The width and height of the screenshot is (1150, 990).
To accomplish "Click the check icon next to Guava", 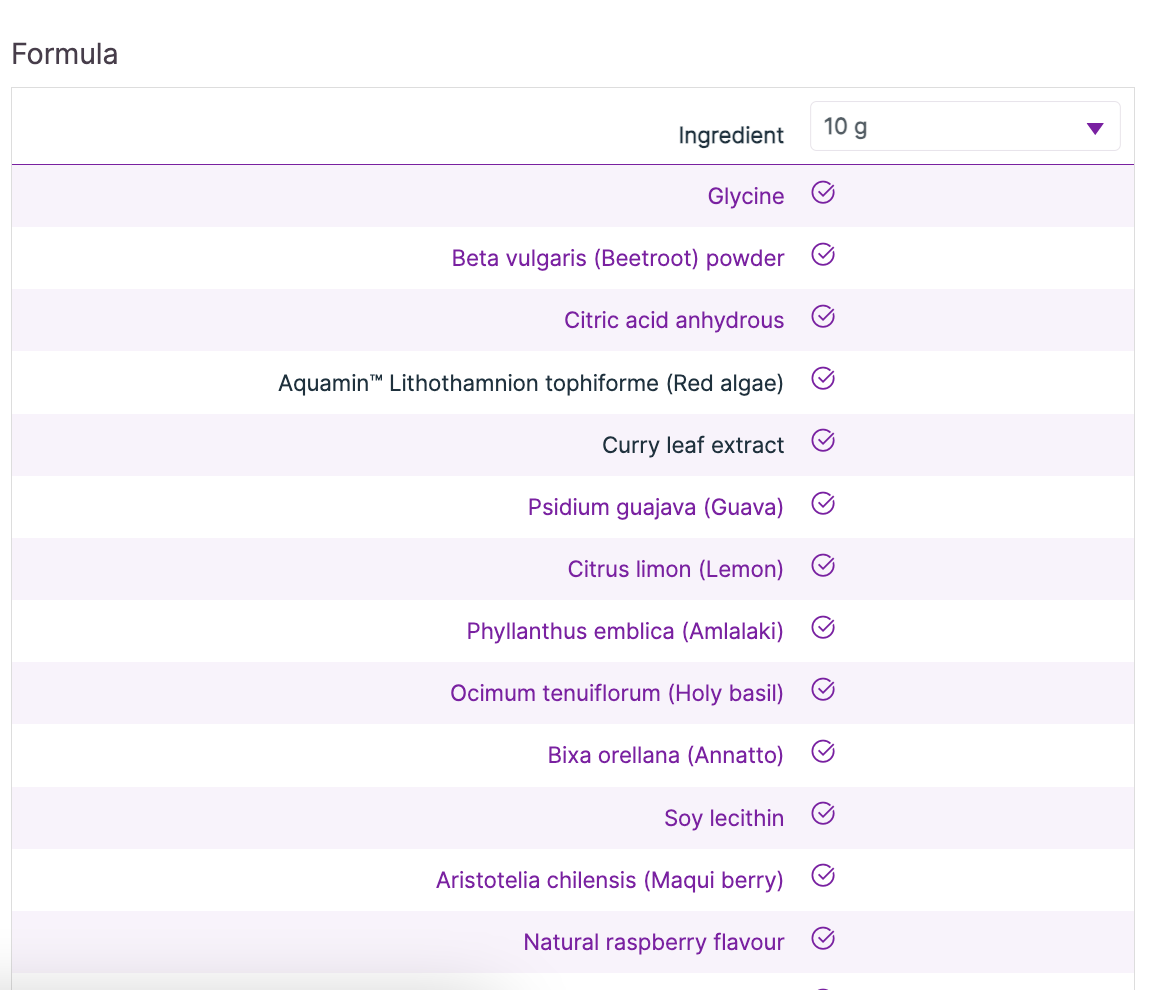I will point(823,504).
